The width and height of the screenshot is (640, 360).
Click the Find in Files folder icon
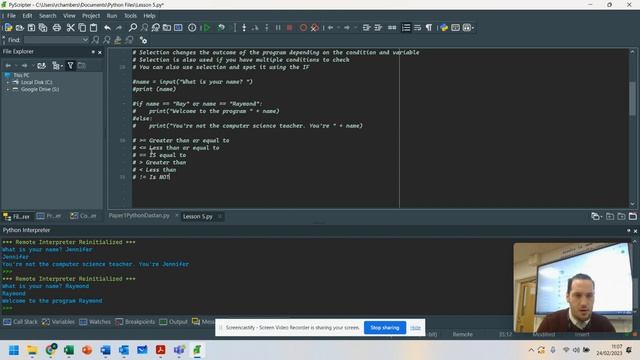pyautogui.click(x=167, y=28)
